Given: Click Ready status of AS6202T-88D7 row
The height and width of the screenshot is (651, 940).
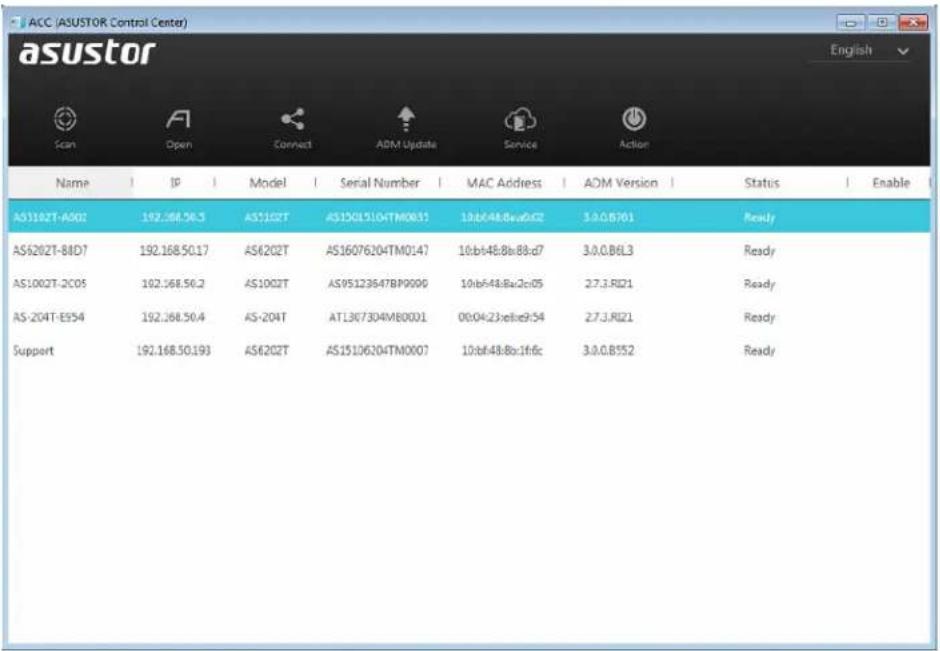Looking at the screenshot, I should [760, 251].
